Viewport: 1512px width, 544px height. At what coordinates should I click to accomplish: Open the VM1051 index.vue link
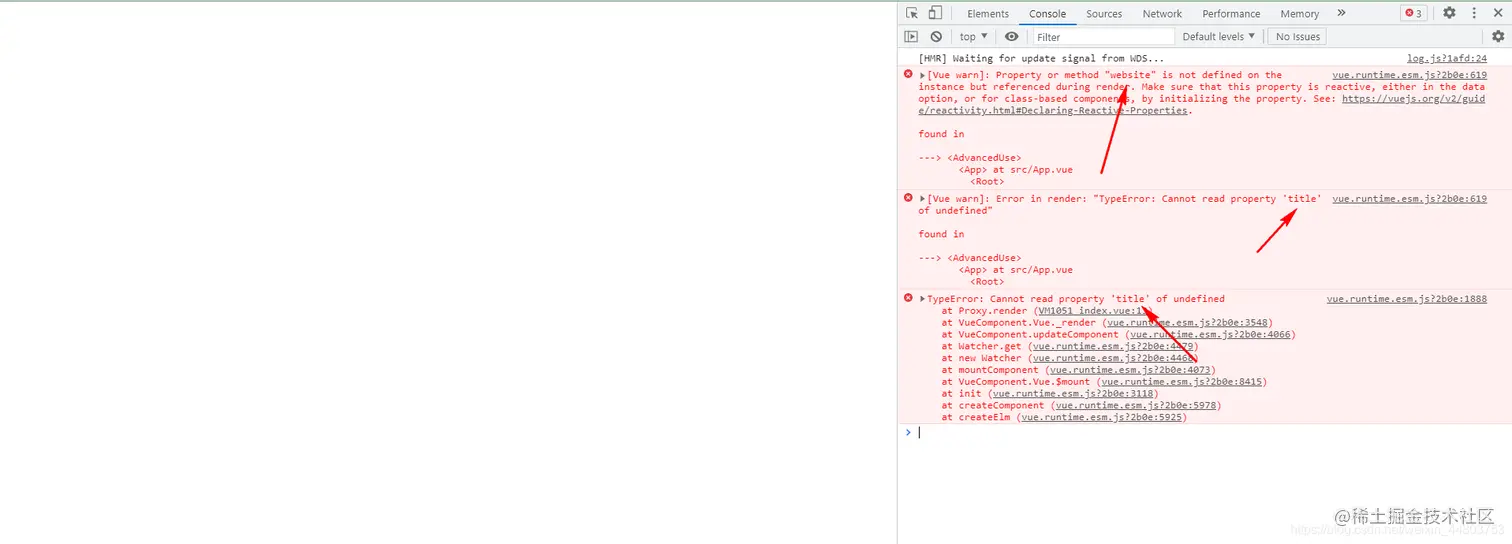1094,311
